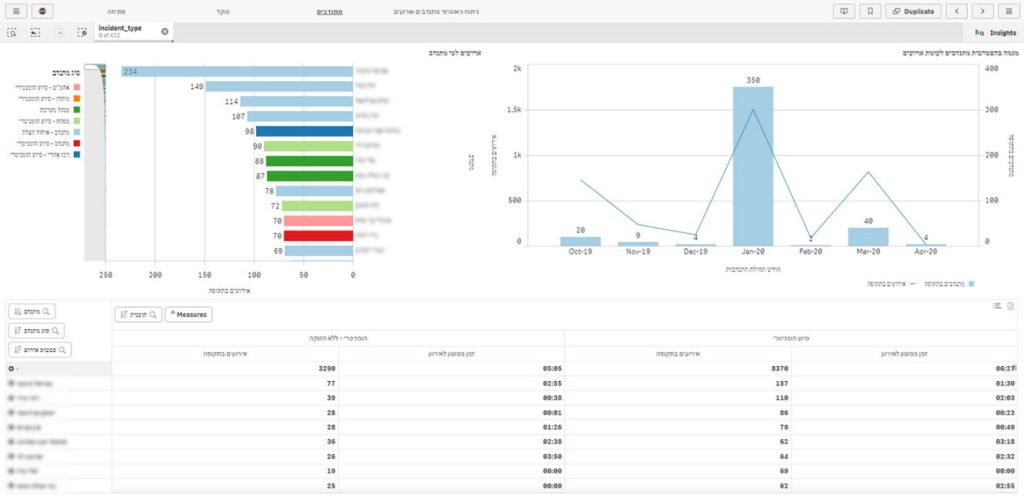
Task: Select the underlined active sheet tab
Action: pyautogui.click(x=329, y=12)
